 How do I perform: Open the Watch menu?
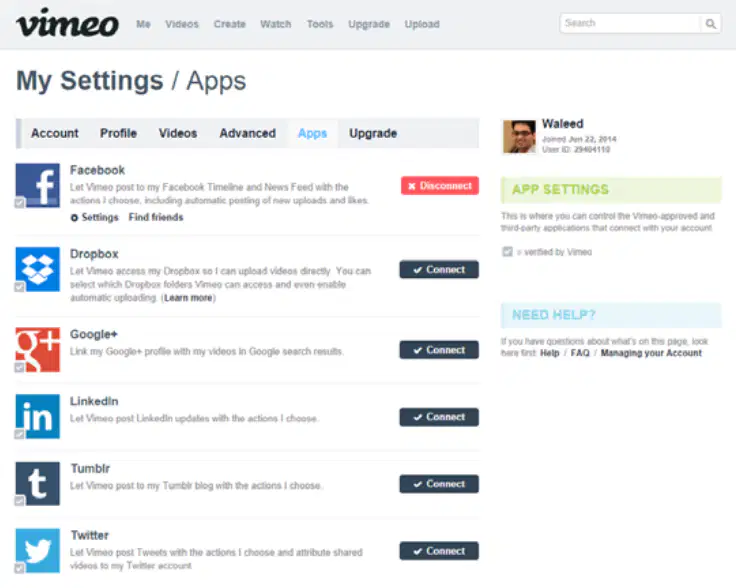(276, 24)
